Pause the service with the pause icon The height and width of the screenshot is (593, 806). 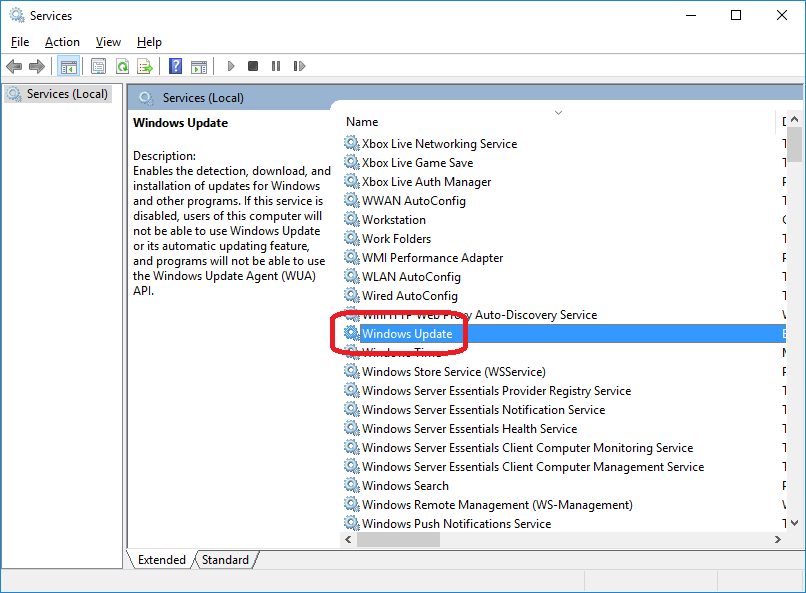pos(276,66)
